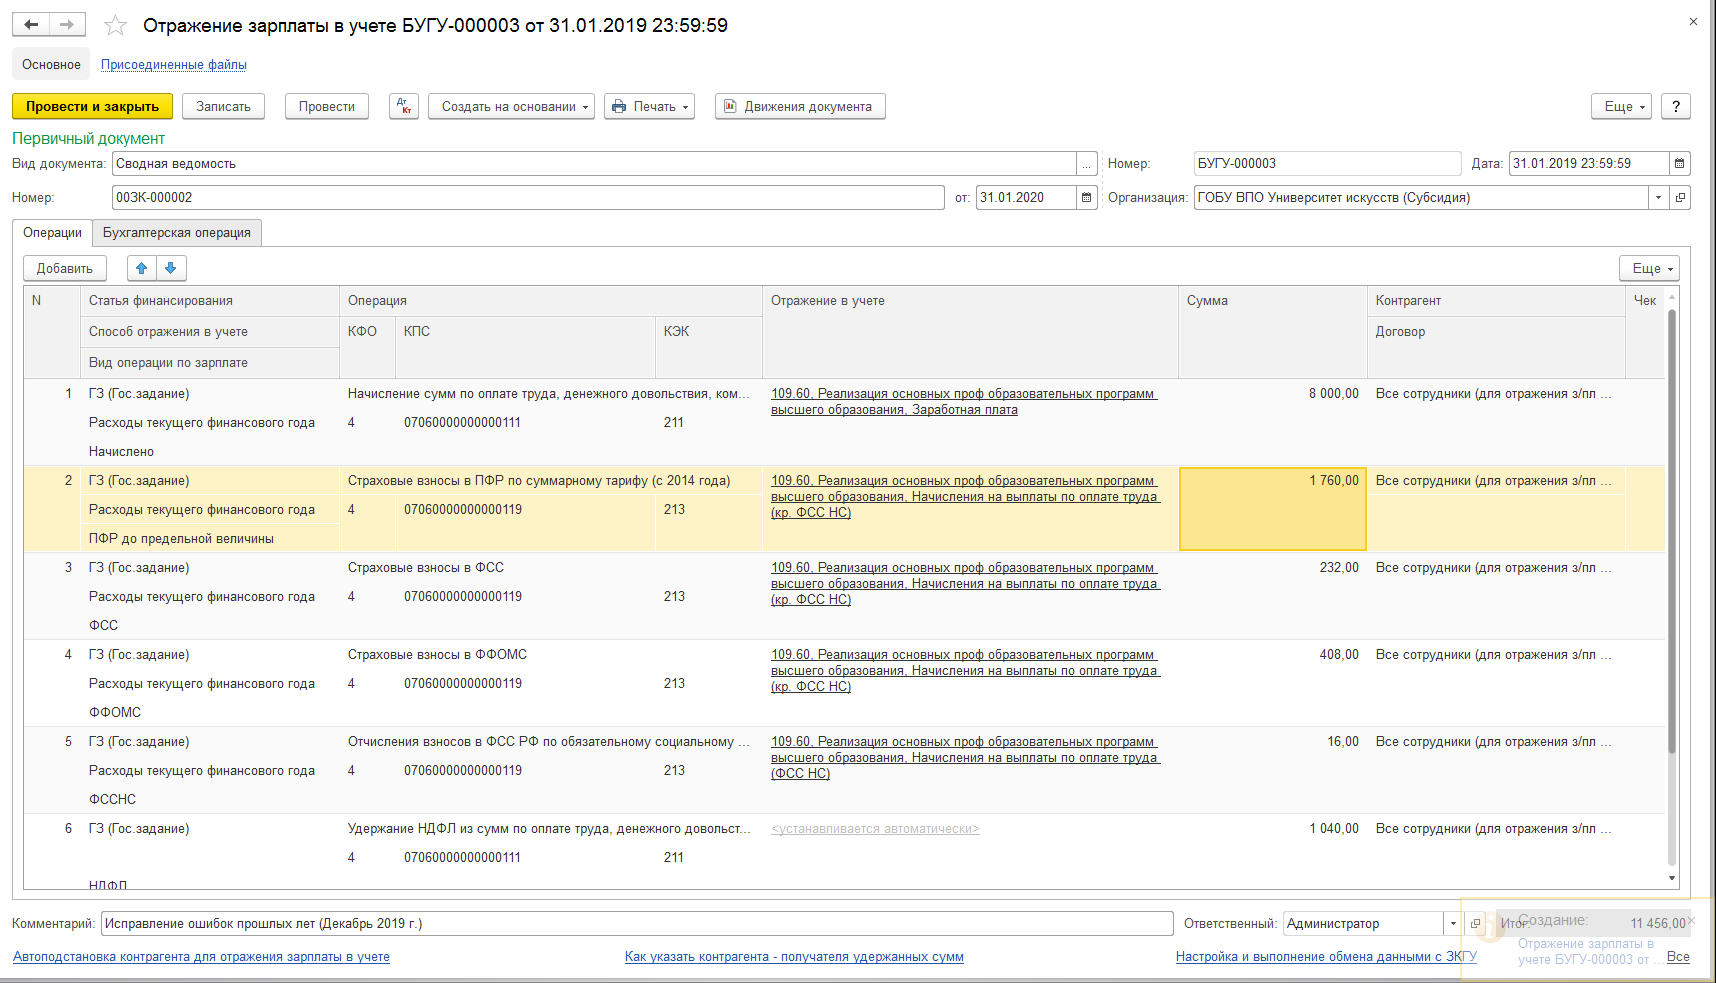Image resolution: width=1716 pixels, height=983 pixels.
Task: Open Движения документа
Action: 800,106
